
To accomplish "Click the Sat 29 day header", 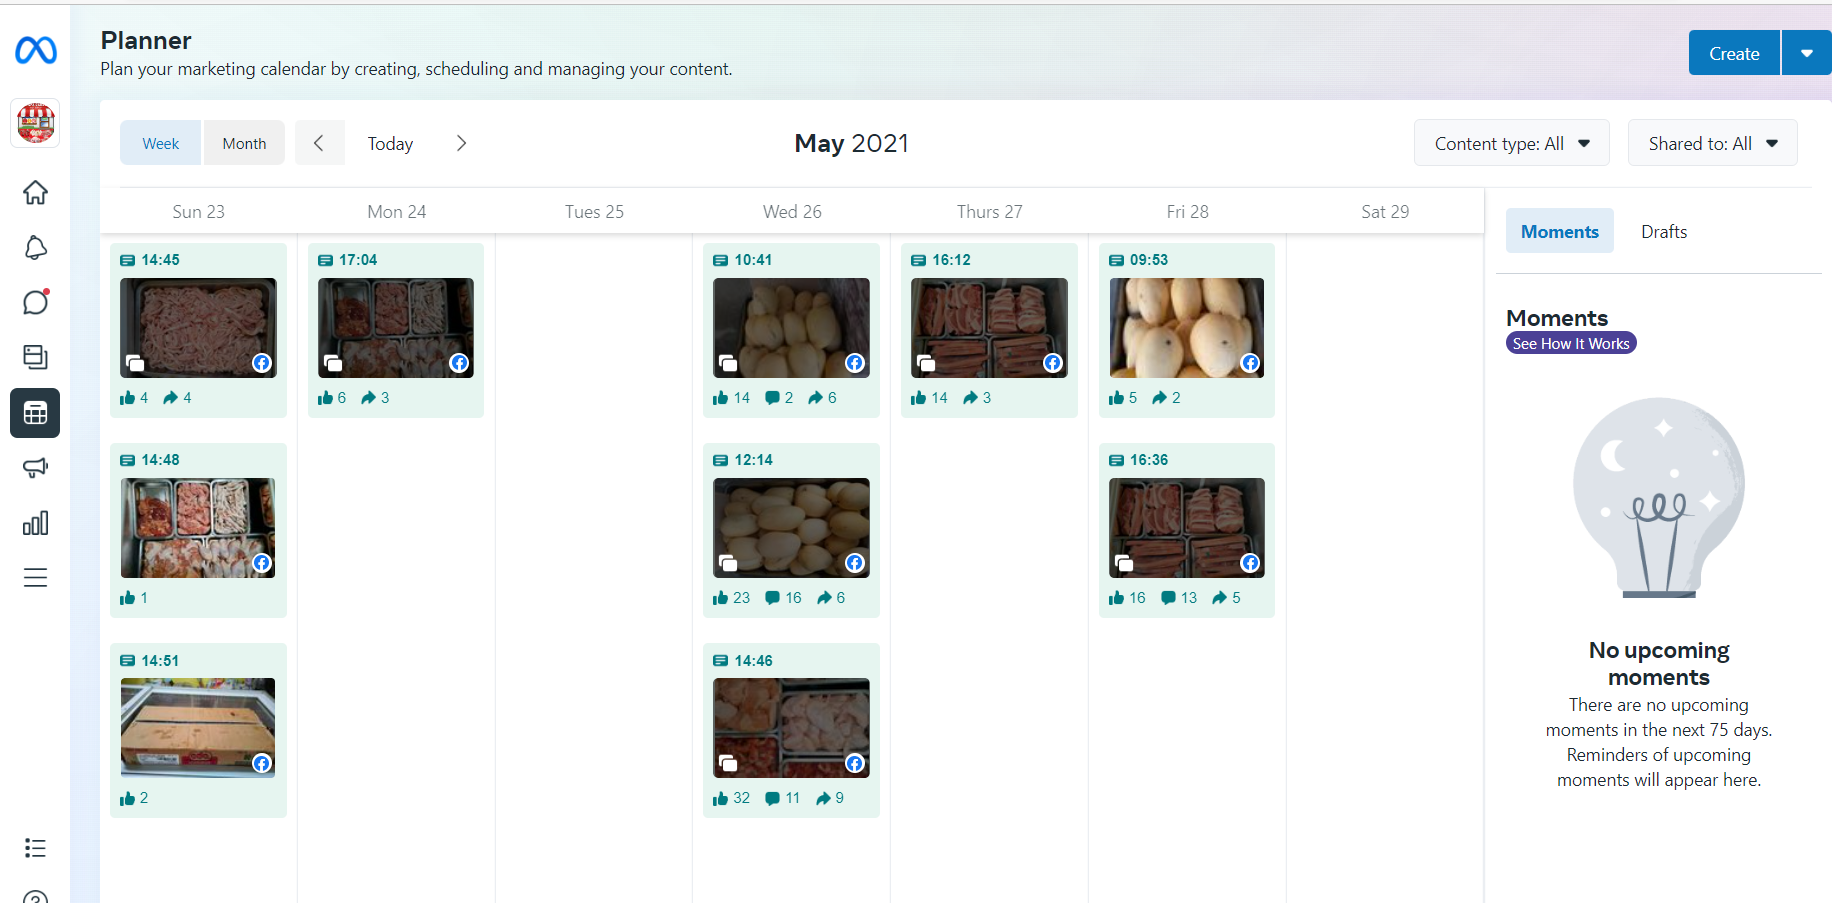I will [1385, 211].
